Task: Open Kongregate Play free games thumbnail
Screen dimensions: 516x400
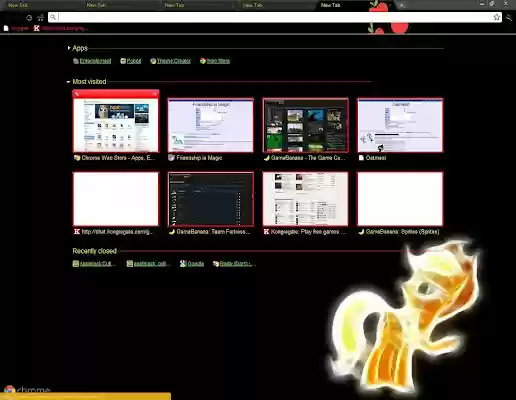Action: coord(306,199)
